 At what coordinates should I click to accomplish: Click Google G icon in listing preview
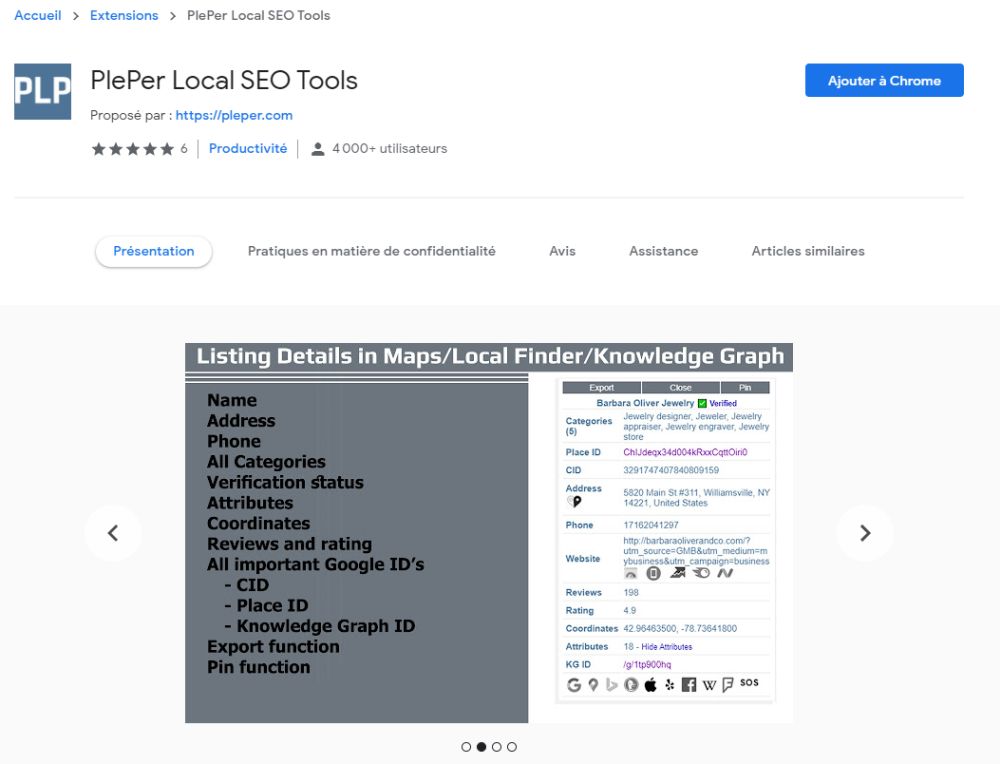574,685
